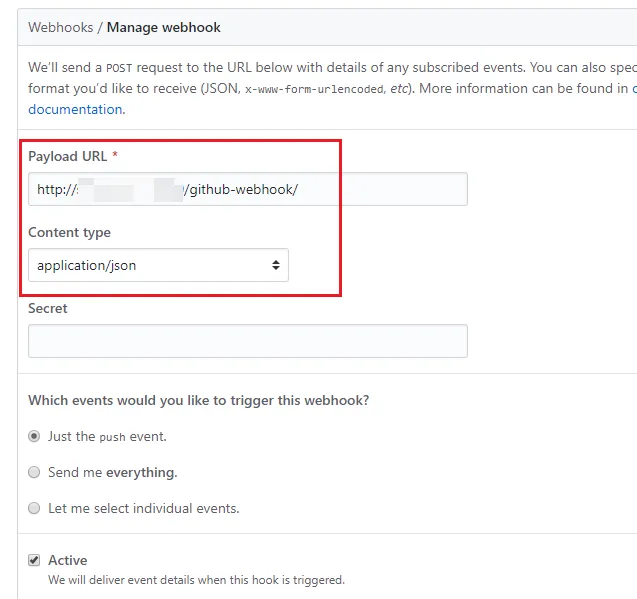Viewport: 637px width, 599px height.
Task: Click the "Which events would you like" heading
Action: pos(198,400)
